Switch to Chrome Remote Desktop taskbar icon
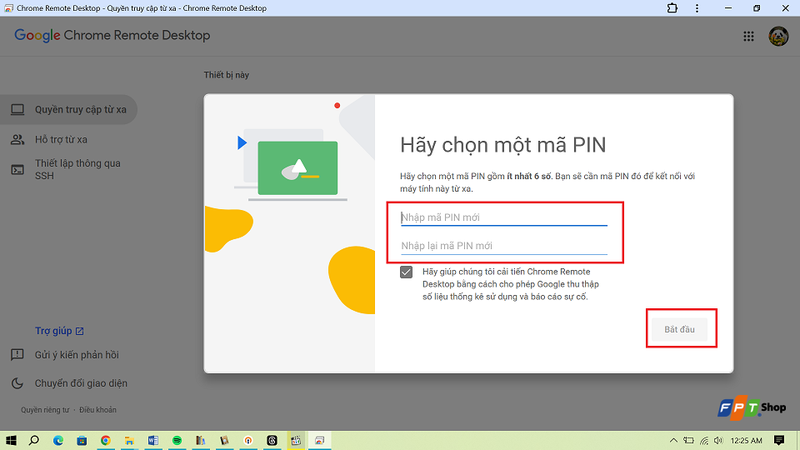The height and width of the screenshot is (450, 800). (x=319, y=440)
